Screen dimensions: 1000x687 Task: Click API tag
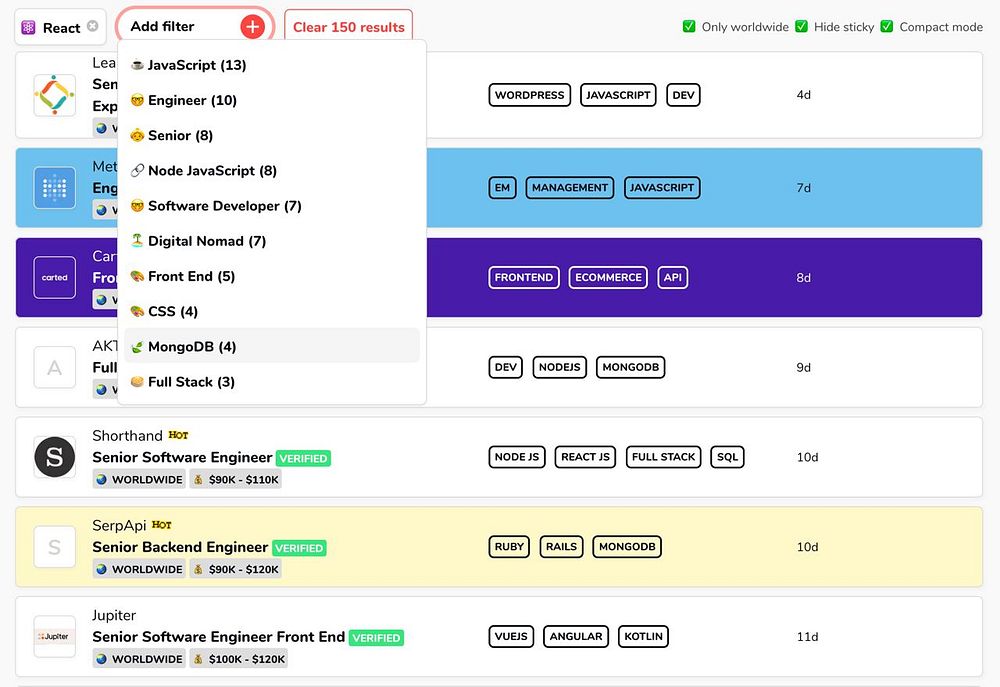pyautogui.click(x=672, y=277)
